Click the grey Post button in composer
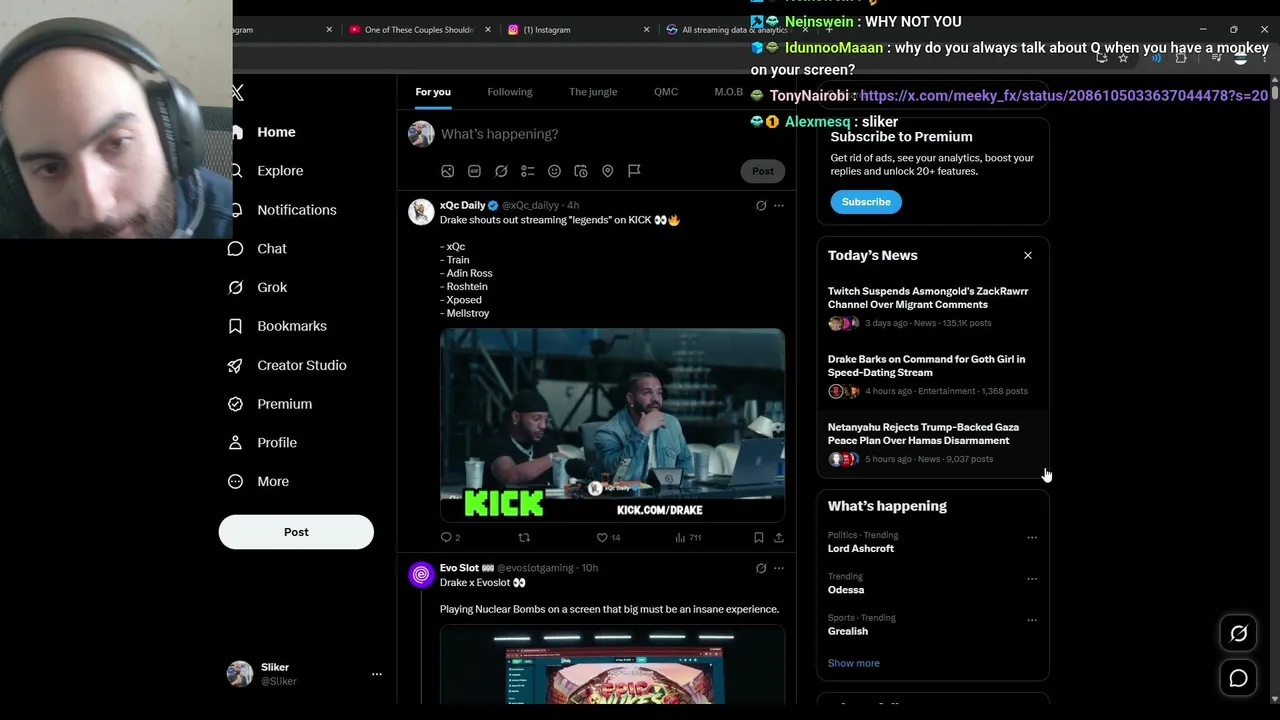1280x720 pixels. [x=763, y=171]
